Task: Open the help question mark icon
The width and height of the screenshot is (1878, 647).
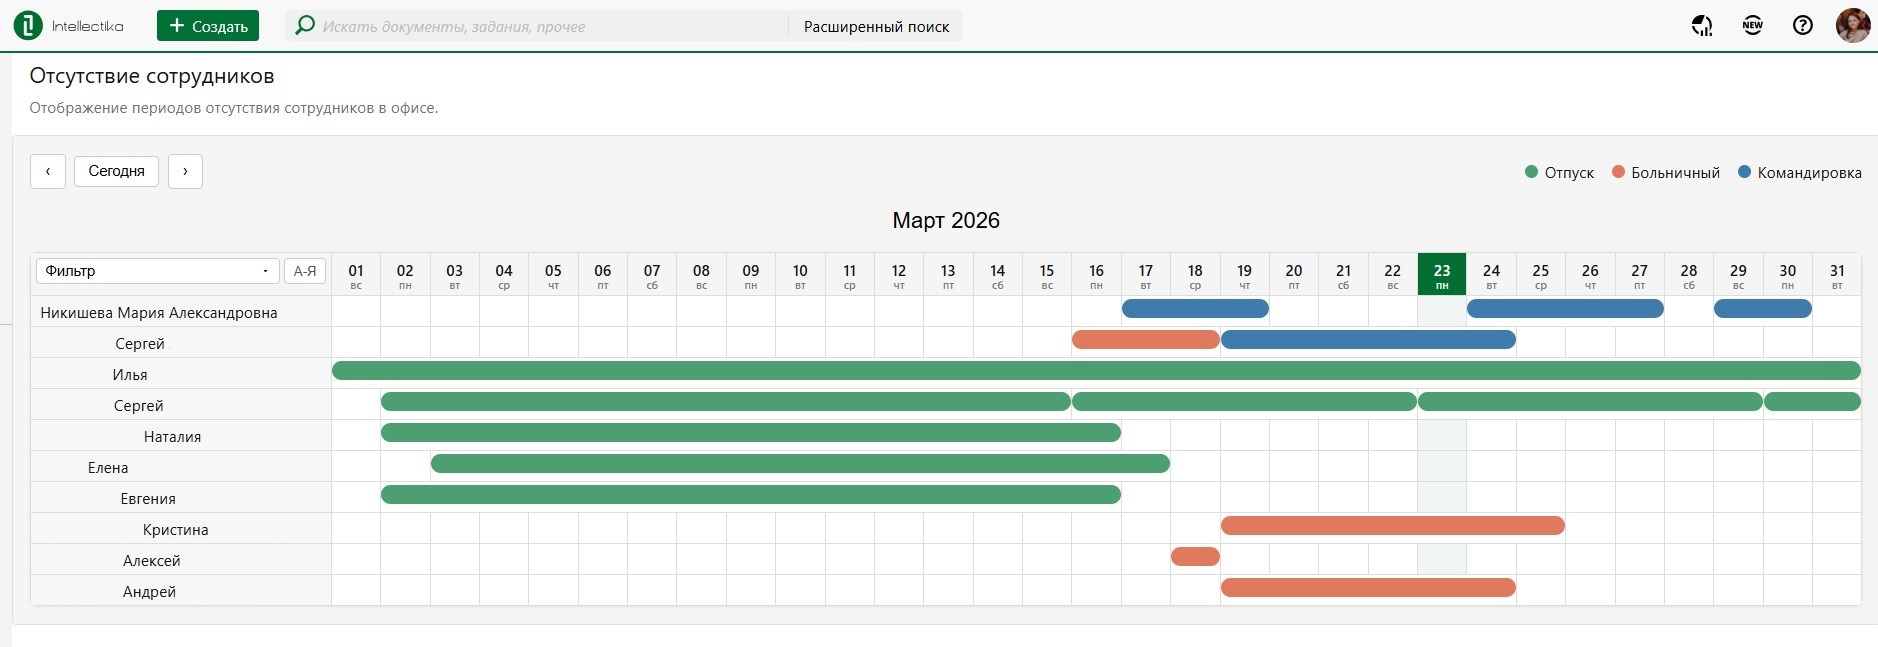Action: [1802, 26]
